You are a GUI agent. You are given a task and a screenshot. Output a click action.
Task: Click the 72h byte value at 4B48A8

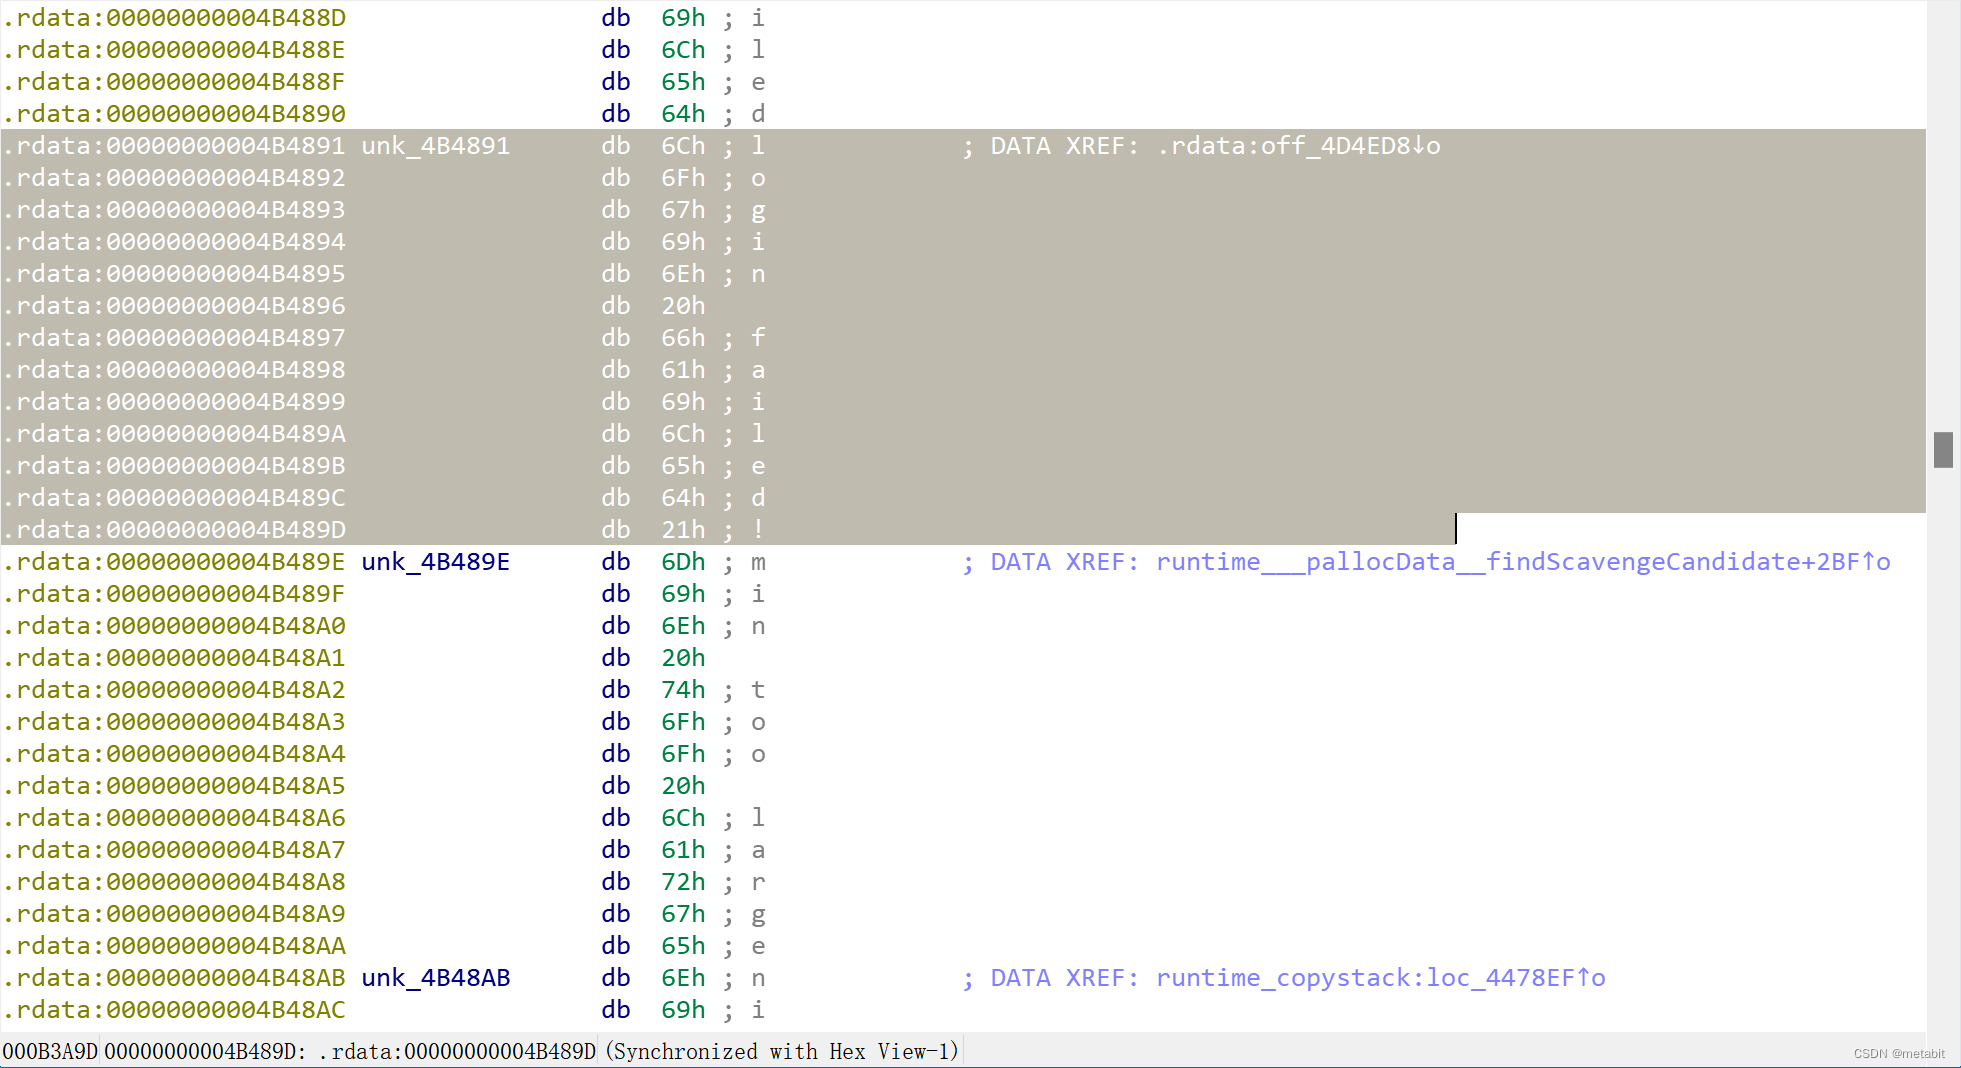click(683, 882)
